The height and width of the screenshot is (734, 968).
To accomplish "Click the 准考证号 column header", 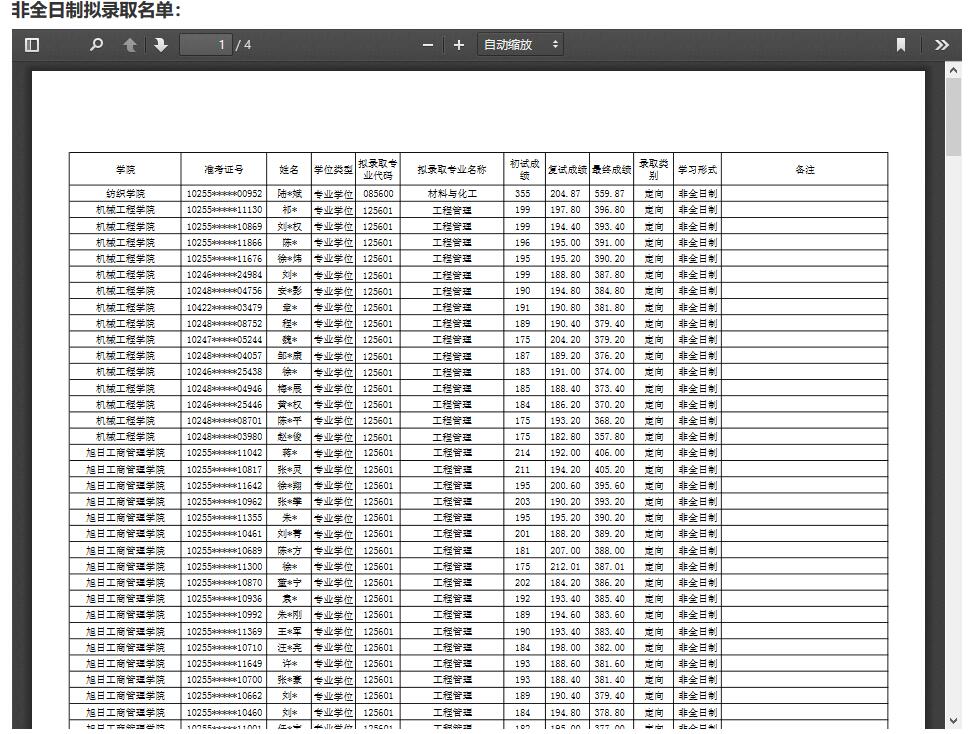I will pos(223,169).
